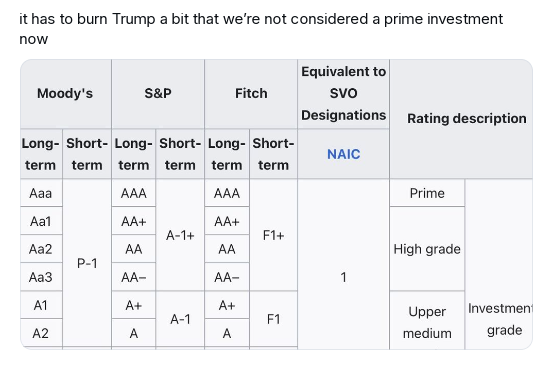Click the Upper medium description cell
This screenshot has height=366, width=545.
click(427, 322)
